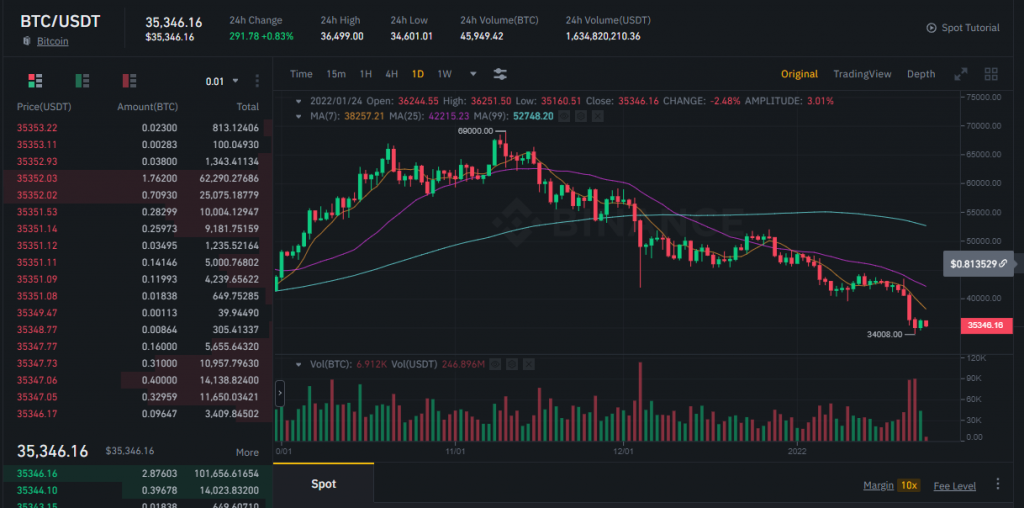
Task: Show only sell orders in order book
Action: [x=129, y=81]
